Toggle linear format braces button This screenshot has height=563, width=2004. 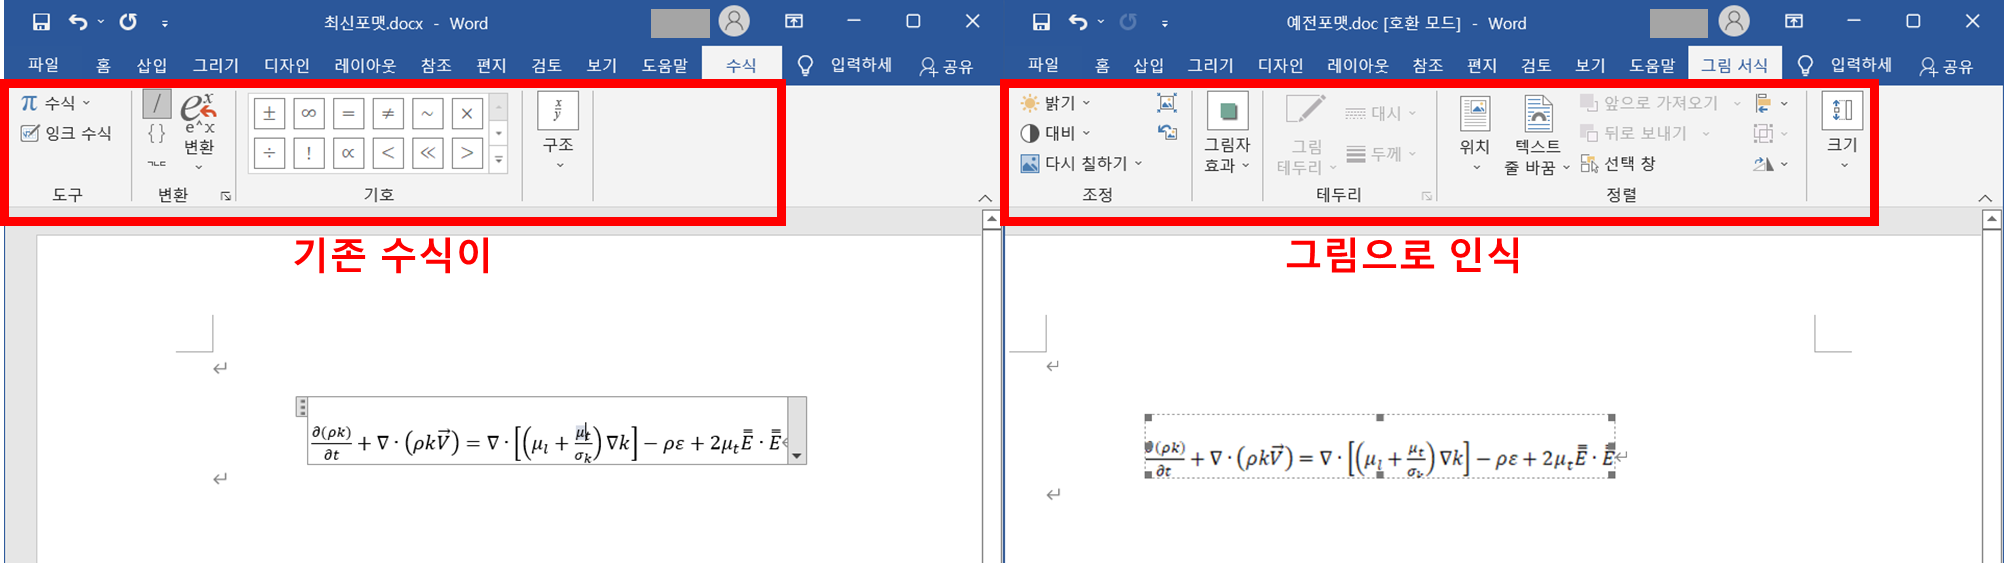coord(157,133)
